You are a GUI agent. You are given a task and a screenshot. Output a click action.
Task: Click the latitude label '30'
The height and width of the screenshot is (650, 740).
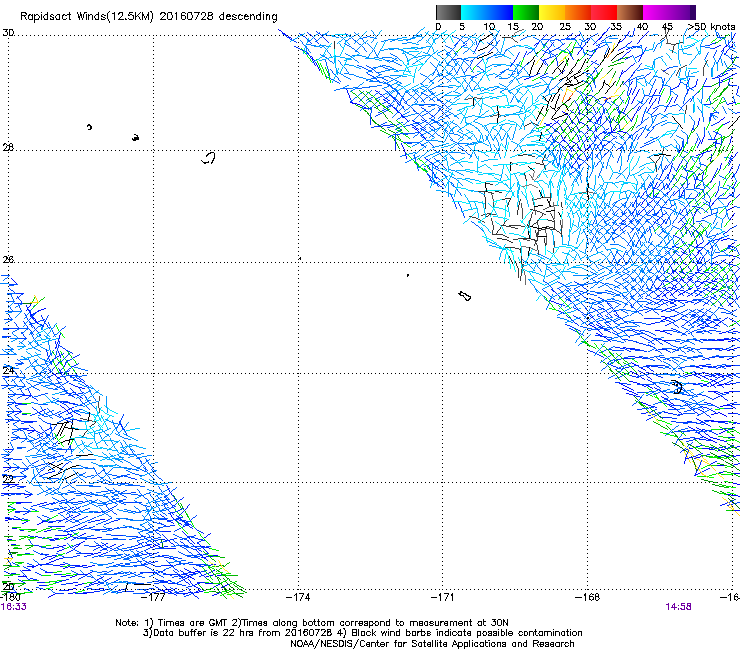pos(8,33)
